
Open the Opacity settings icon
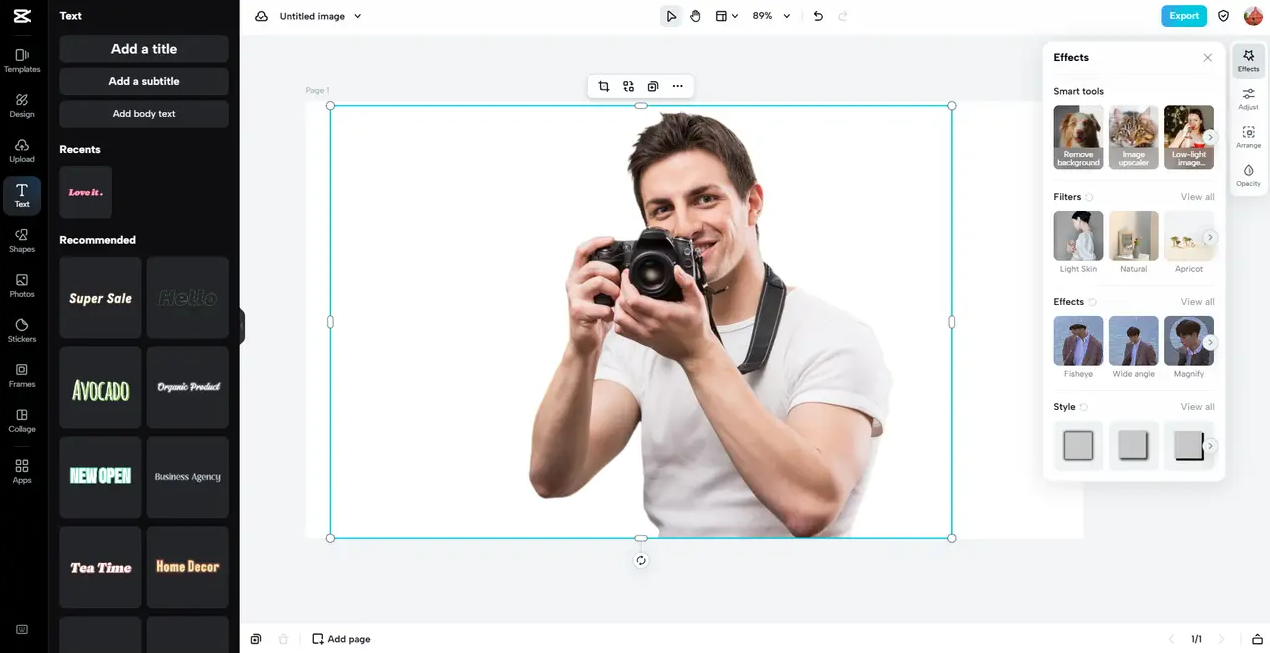tap(1248, 175)
